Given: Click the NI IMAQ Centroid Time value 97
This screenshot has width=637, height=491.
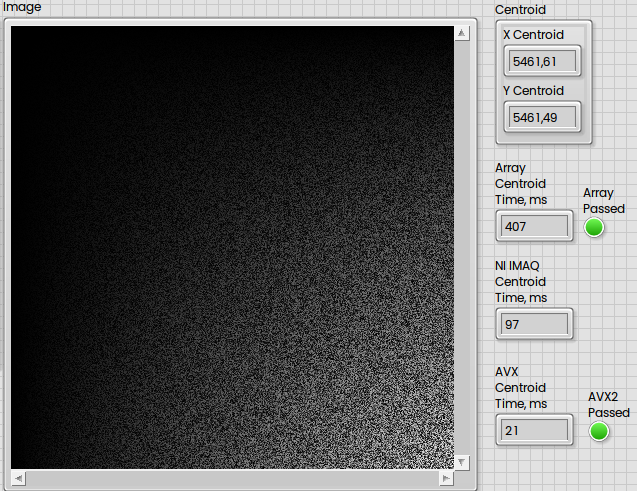Looking at the screenshot, I should [x=534, y=324].
